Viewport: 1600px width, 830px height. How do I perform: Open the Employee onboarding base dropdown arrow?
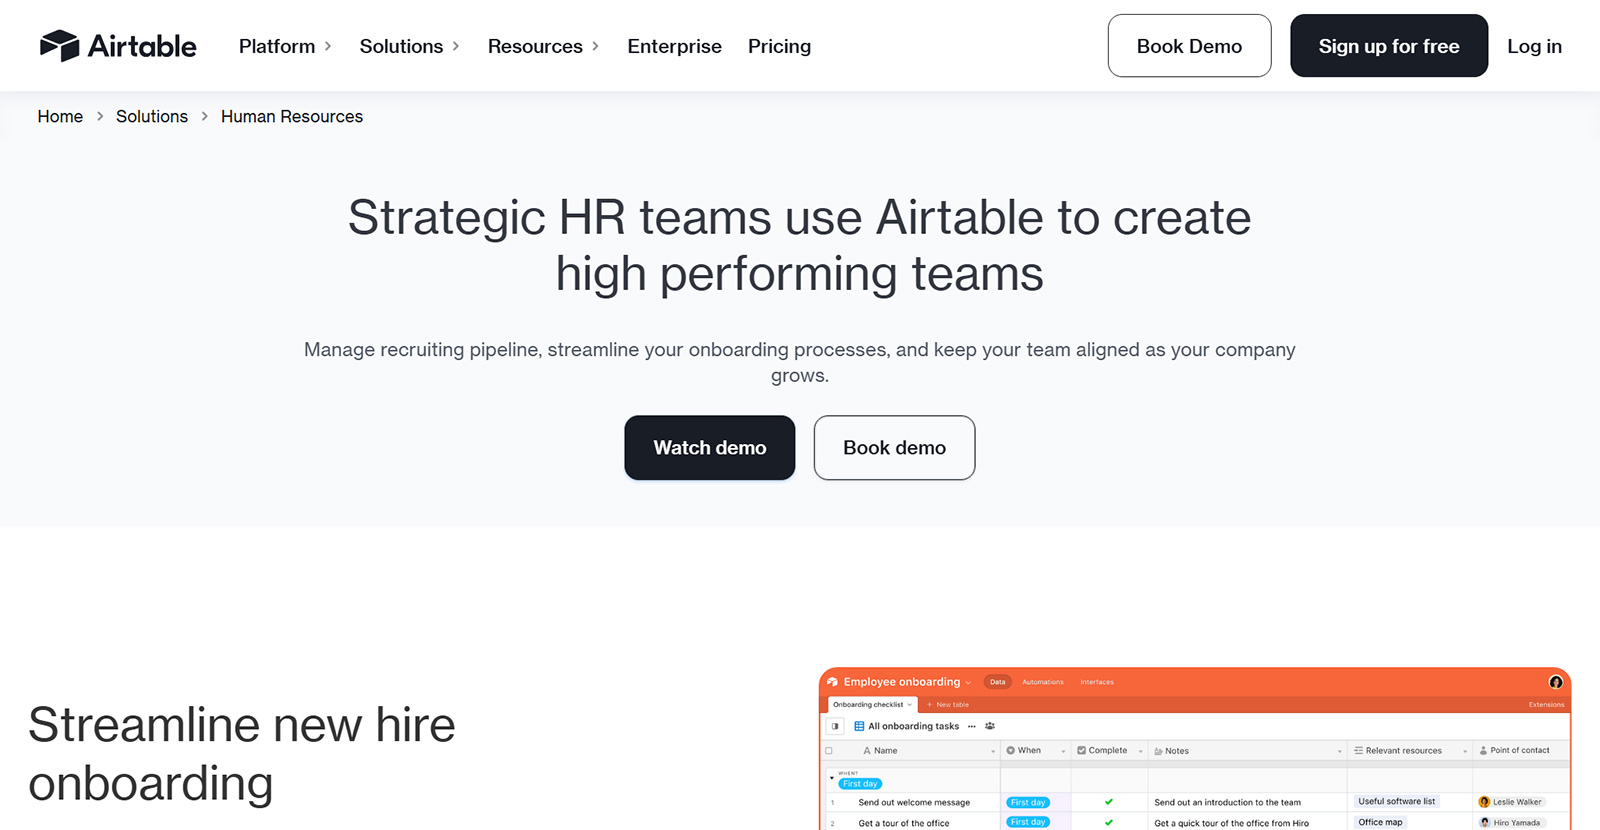click(x=968, y=683)
